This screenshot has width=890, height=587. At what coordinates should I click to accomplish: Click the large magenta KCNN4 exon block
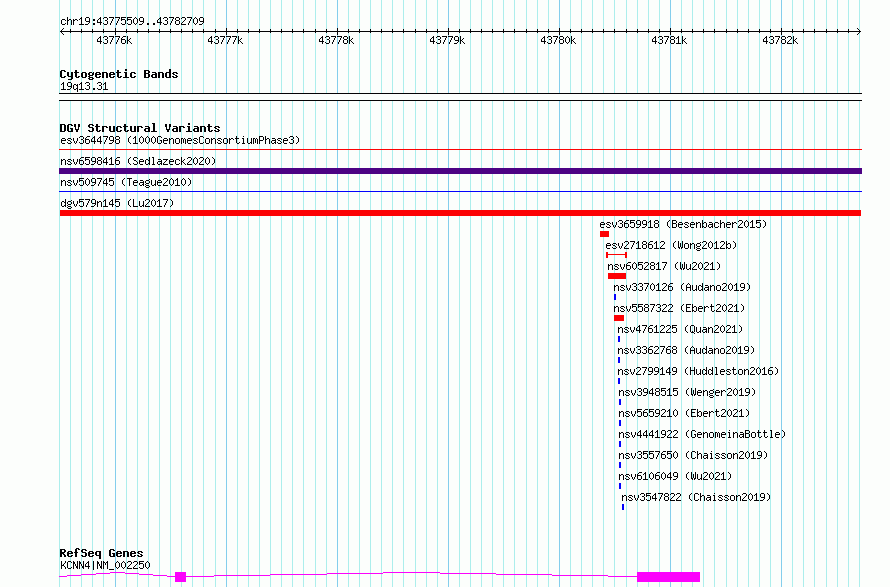point(669,577)
